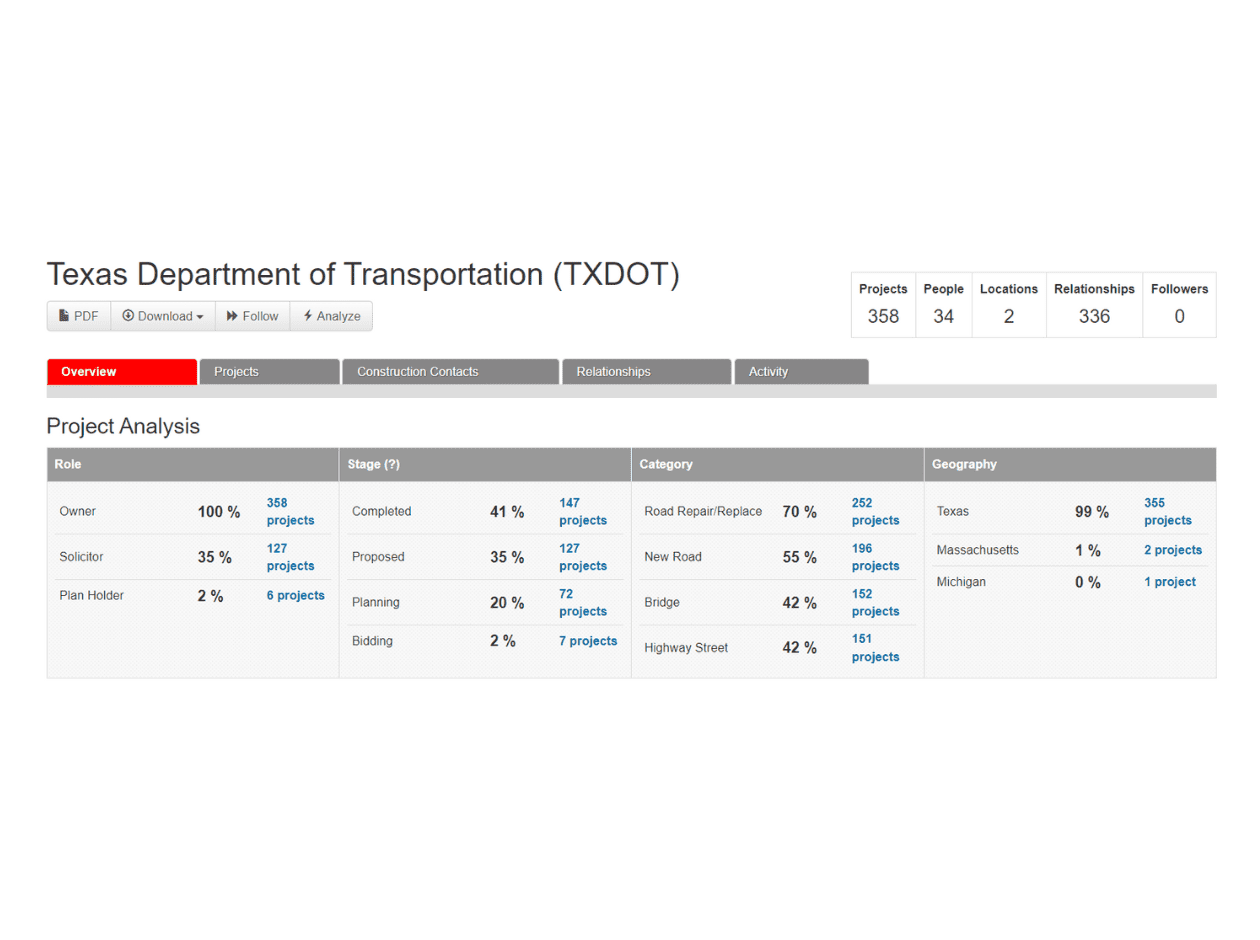Viewport: 1260px width, 940px height.
Task: Click the Stage (?) column header
Action: pos(374,465)
